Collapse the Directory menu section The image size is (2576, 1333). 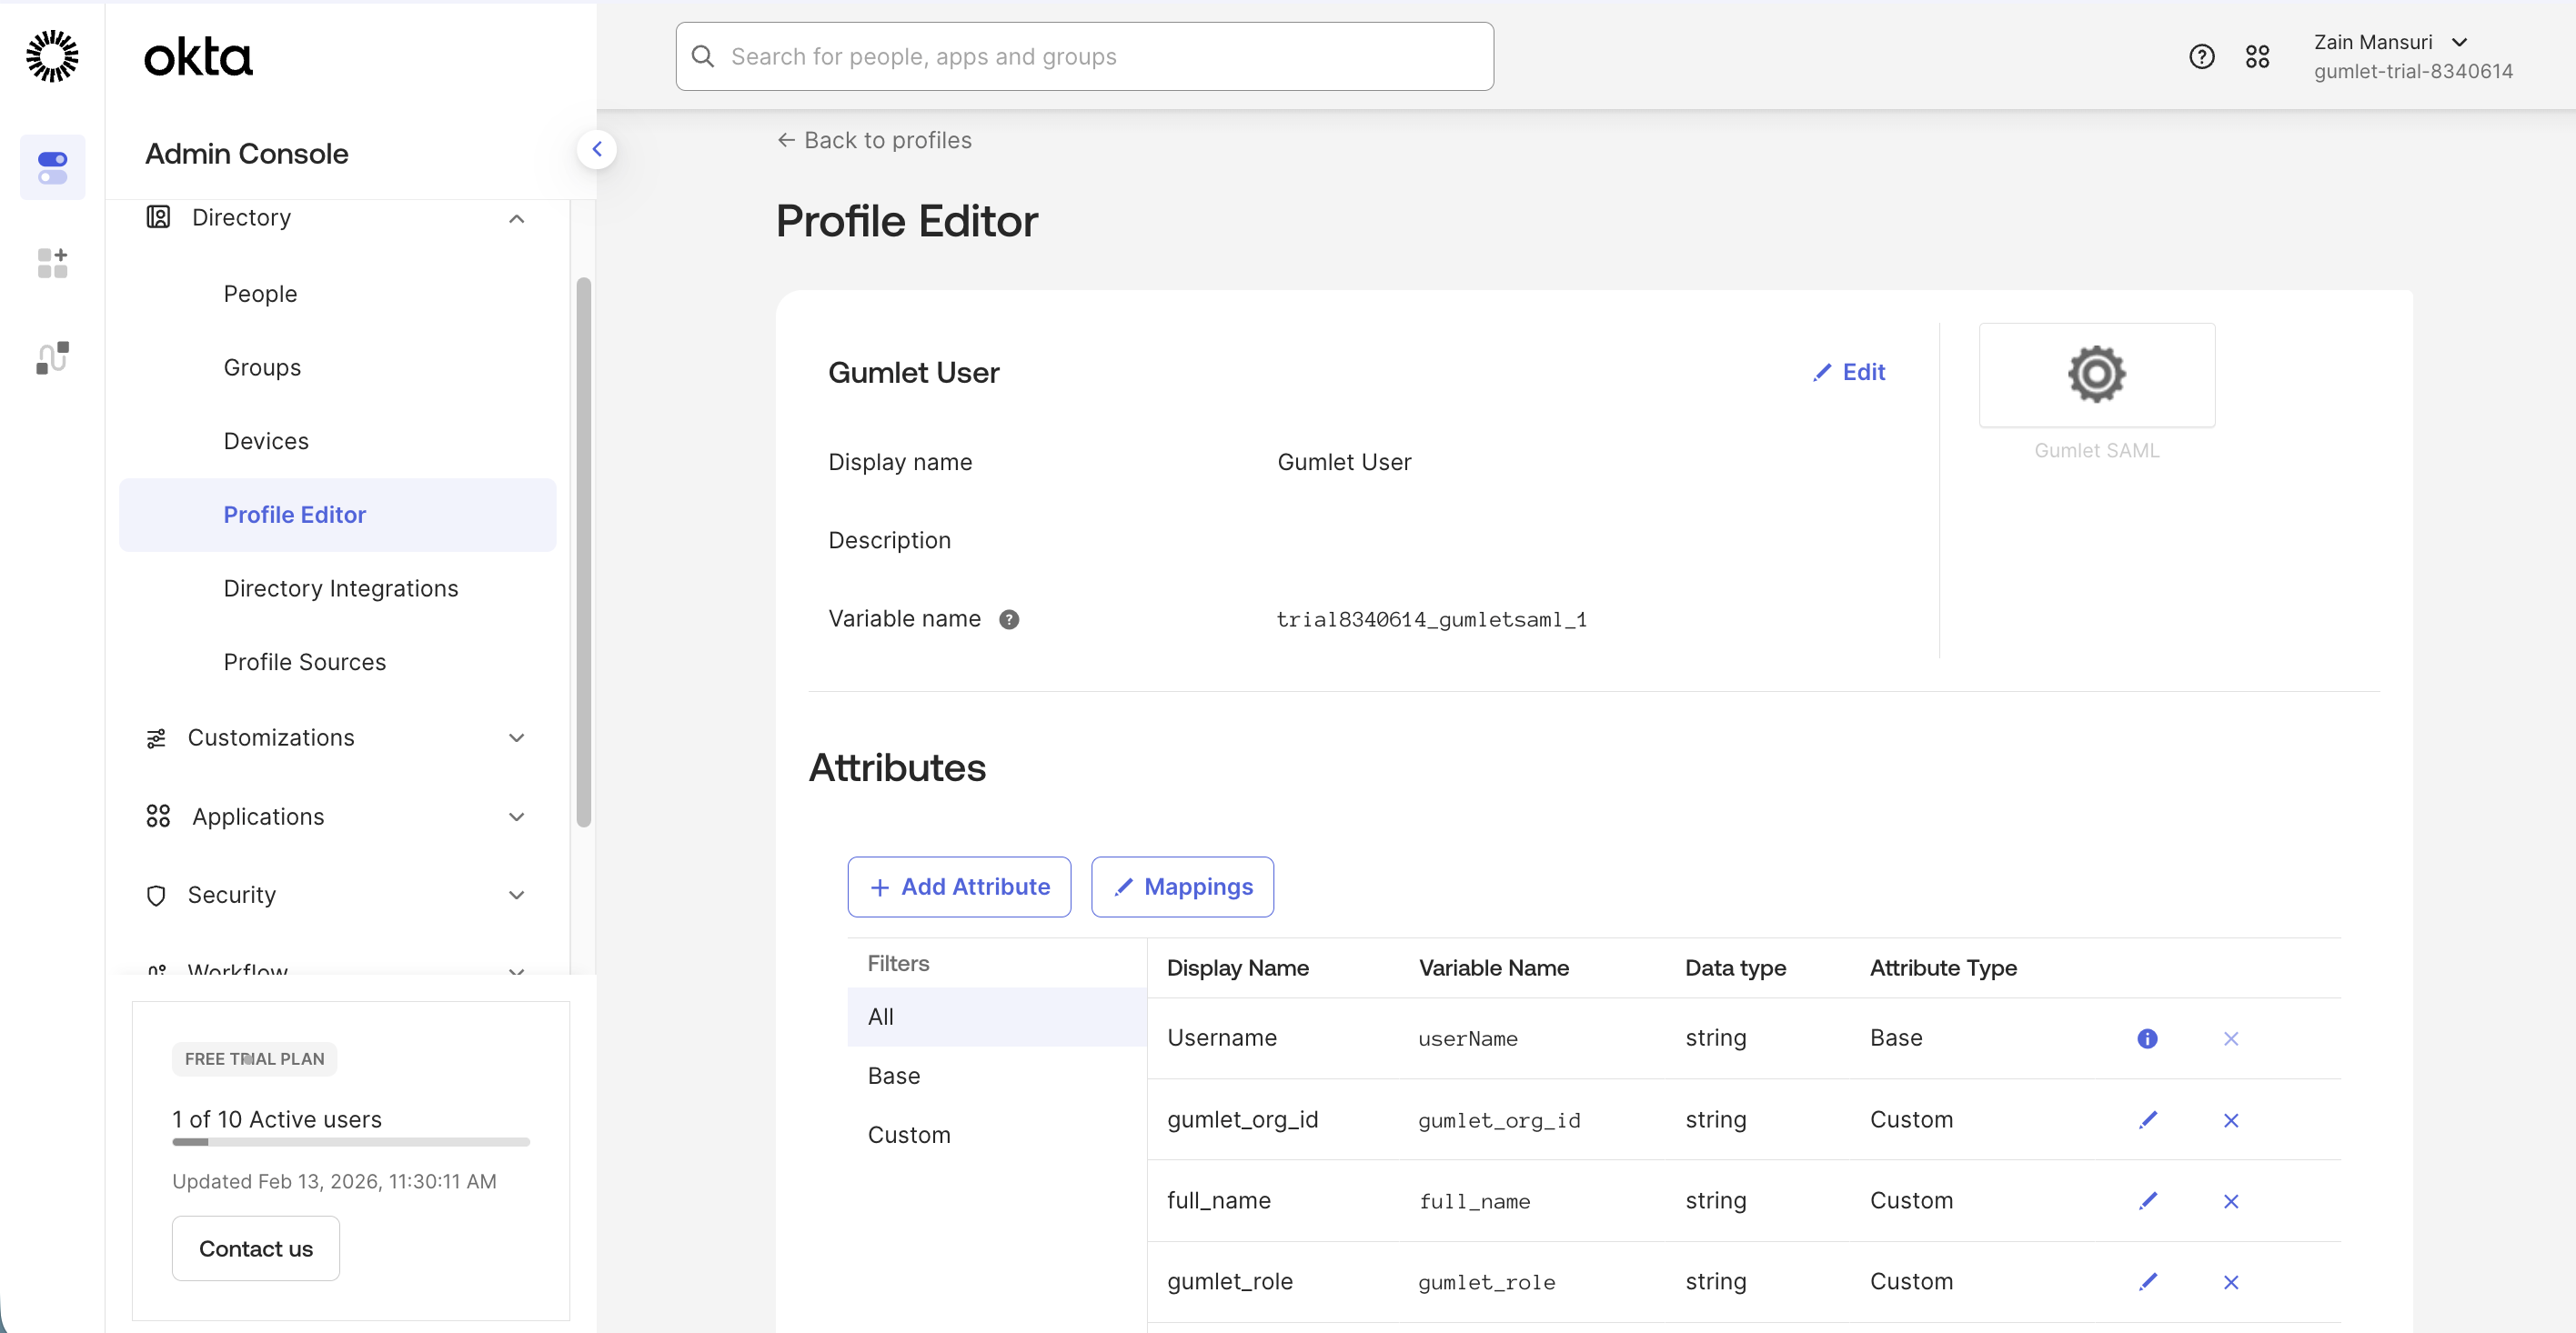516,219
